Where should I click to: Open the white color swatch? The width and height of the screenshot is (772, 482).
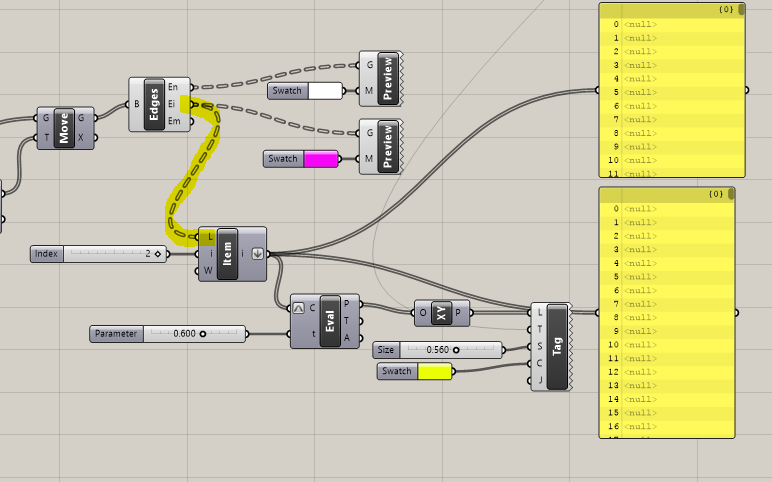click(325, 91)
